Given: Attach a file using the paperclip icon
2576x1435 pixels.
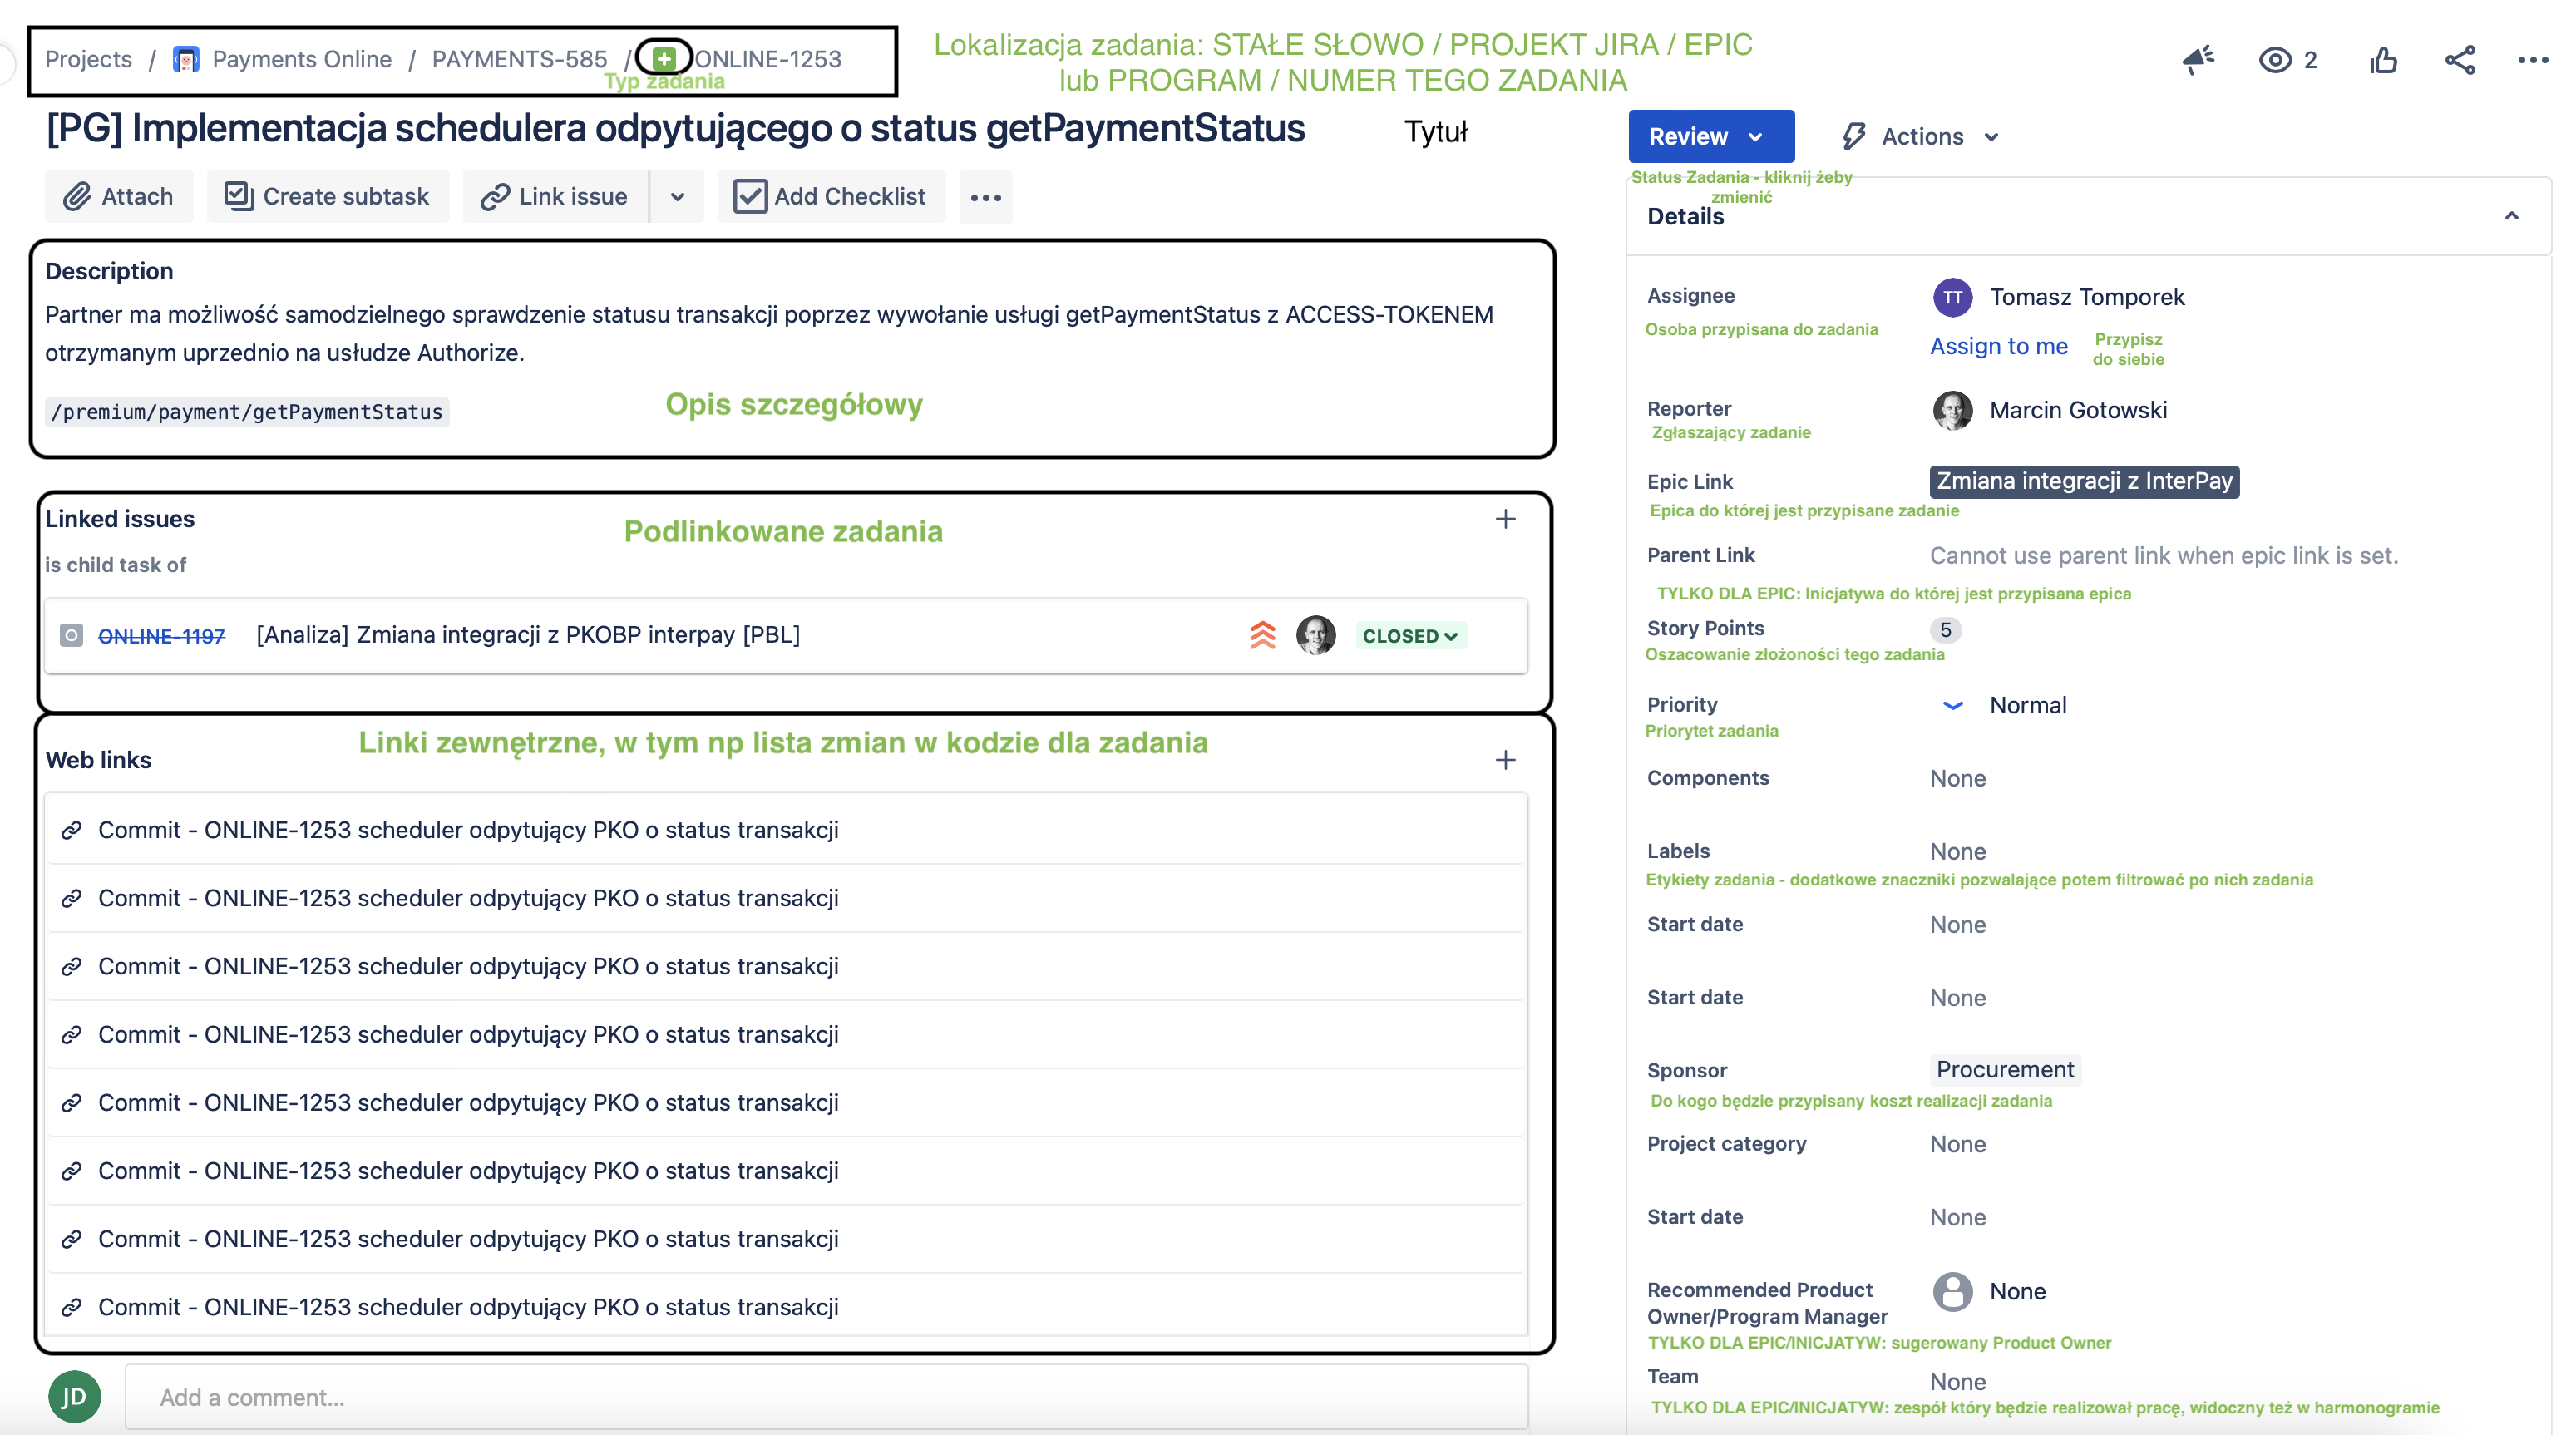Looking at the screenshot, I should pos(78,196).
